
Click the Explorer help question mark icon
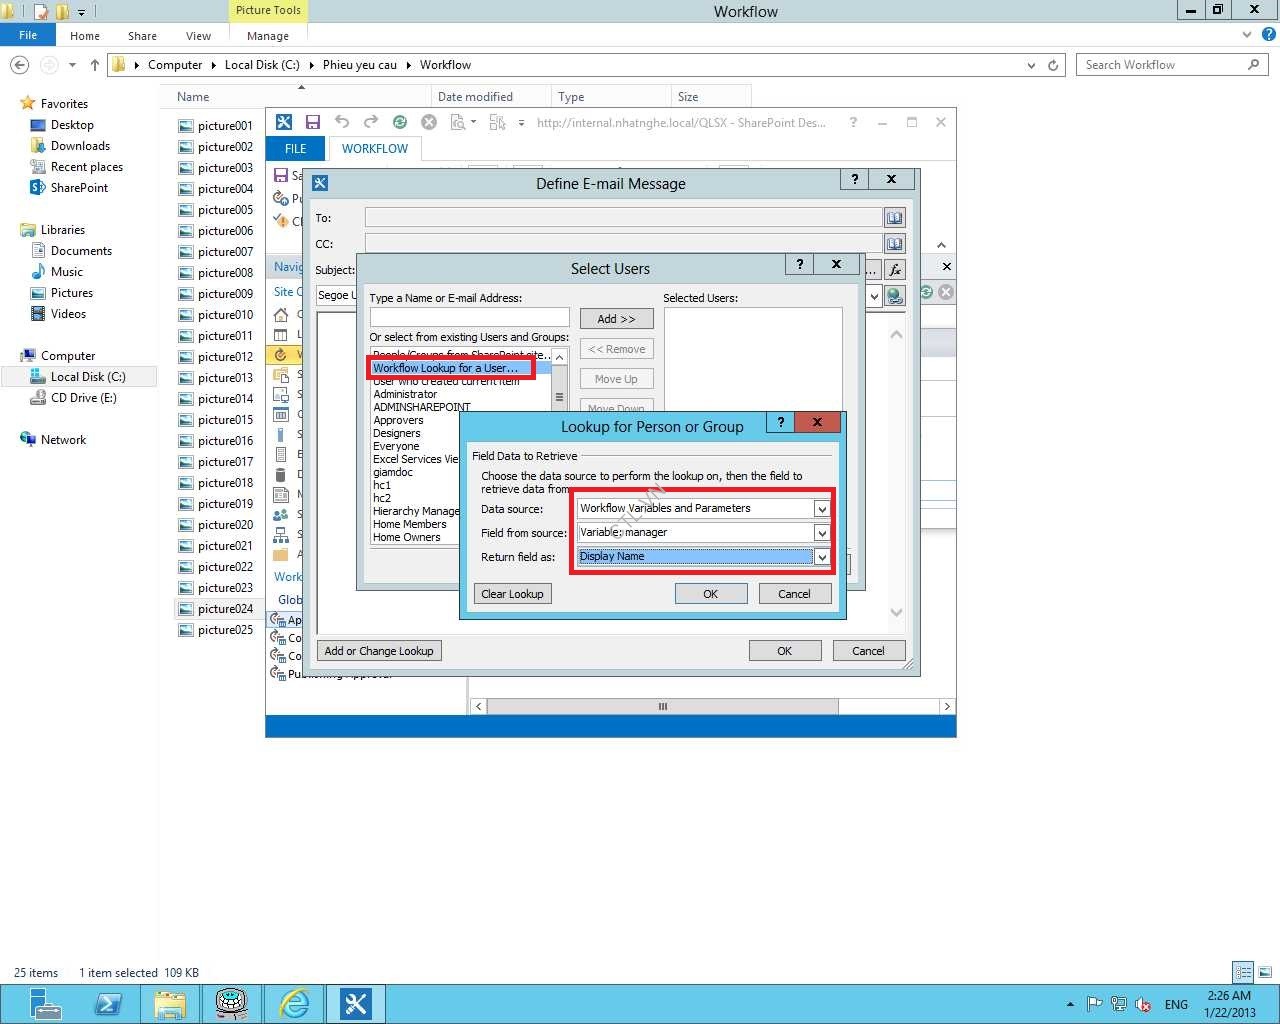coord(1268,35)
